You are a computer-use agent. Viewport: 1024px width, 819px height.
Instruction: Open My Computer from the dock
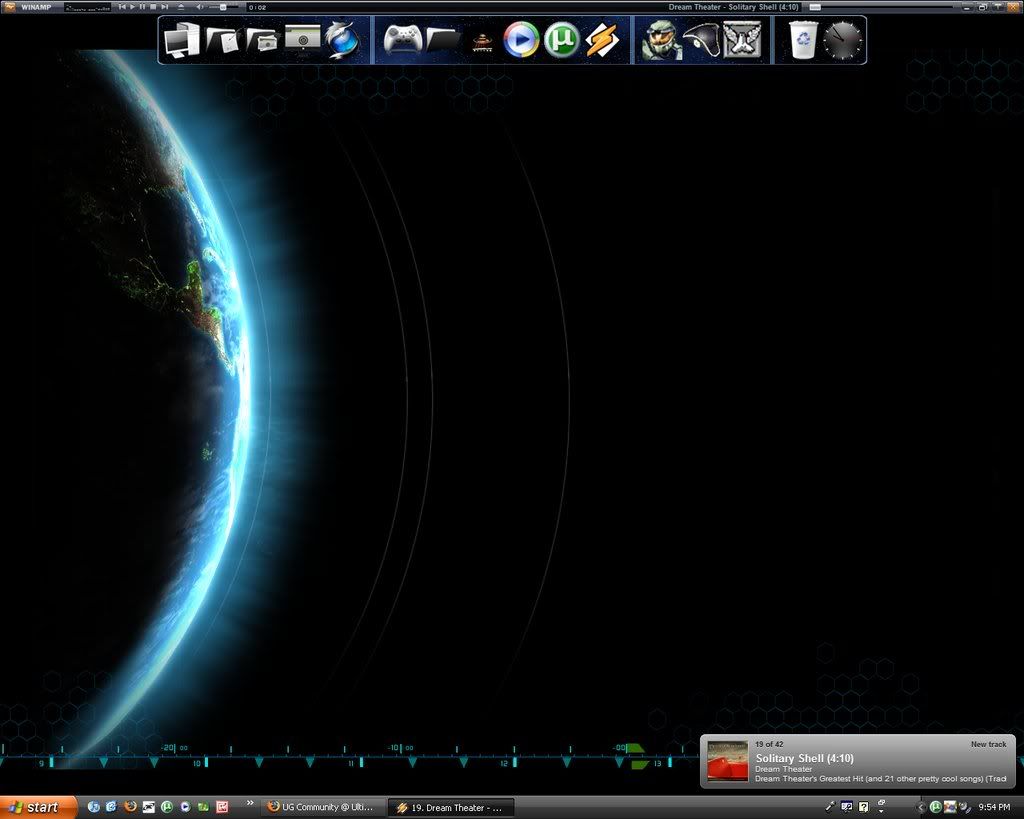(182, 40)
